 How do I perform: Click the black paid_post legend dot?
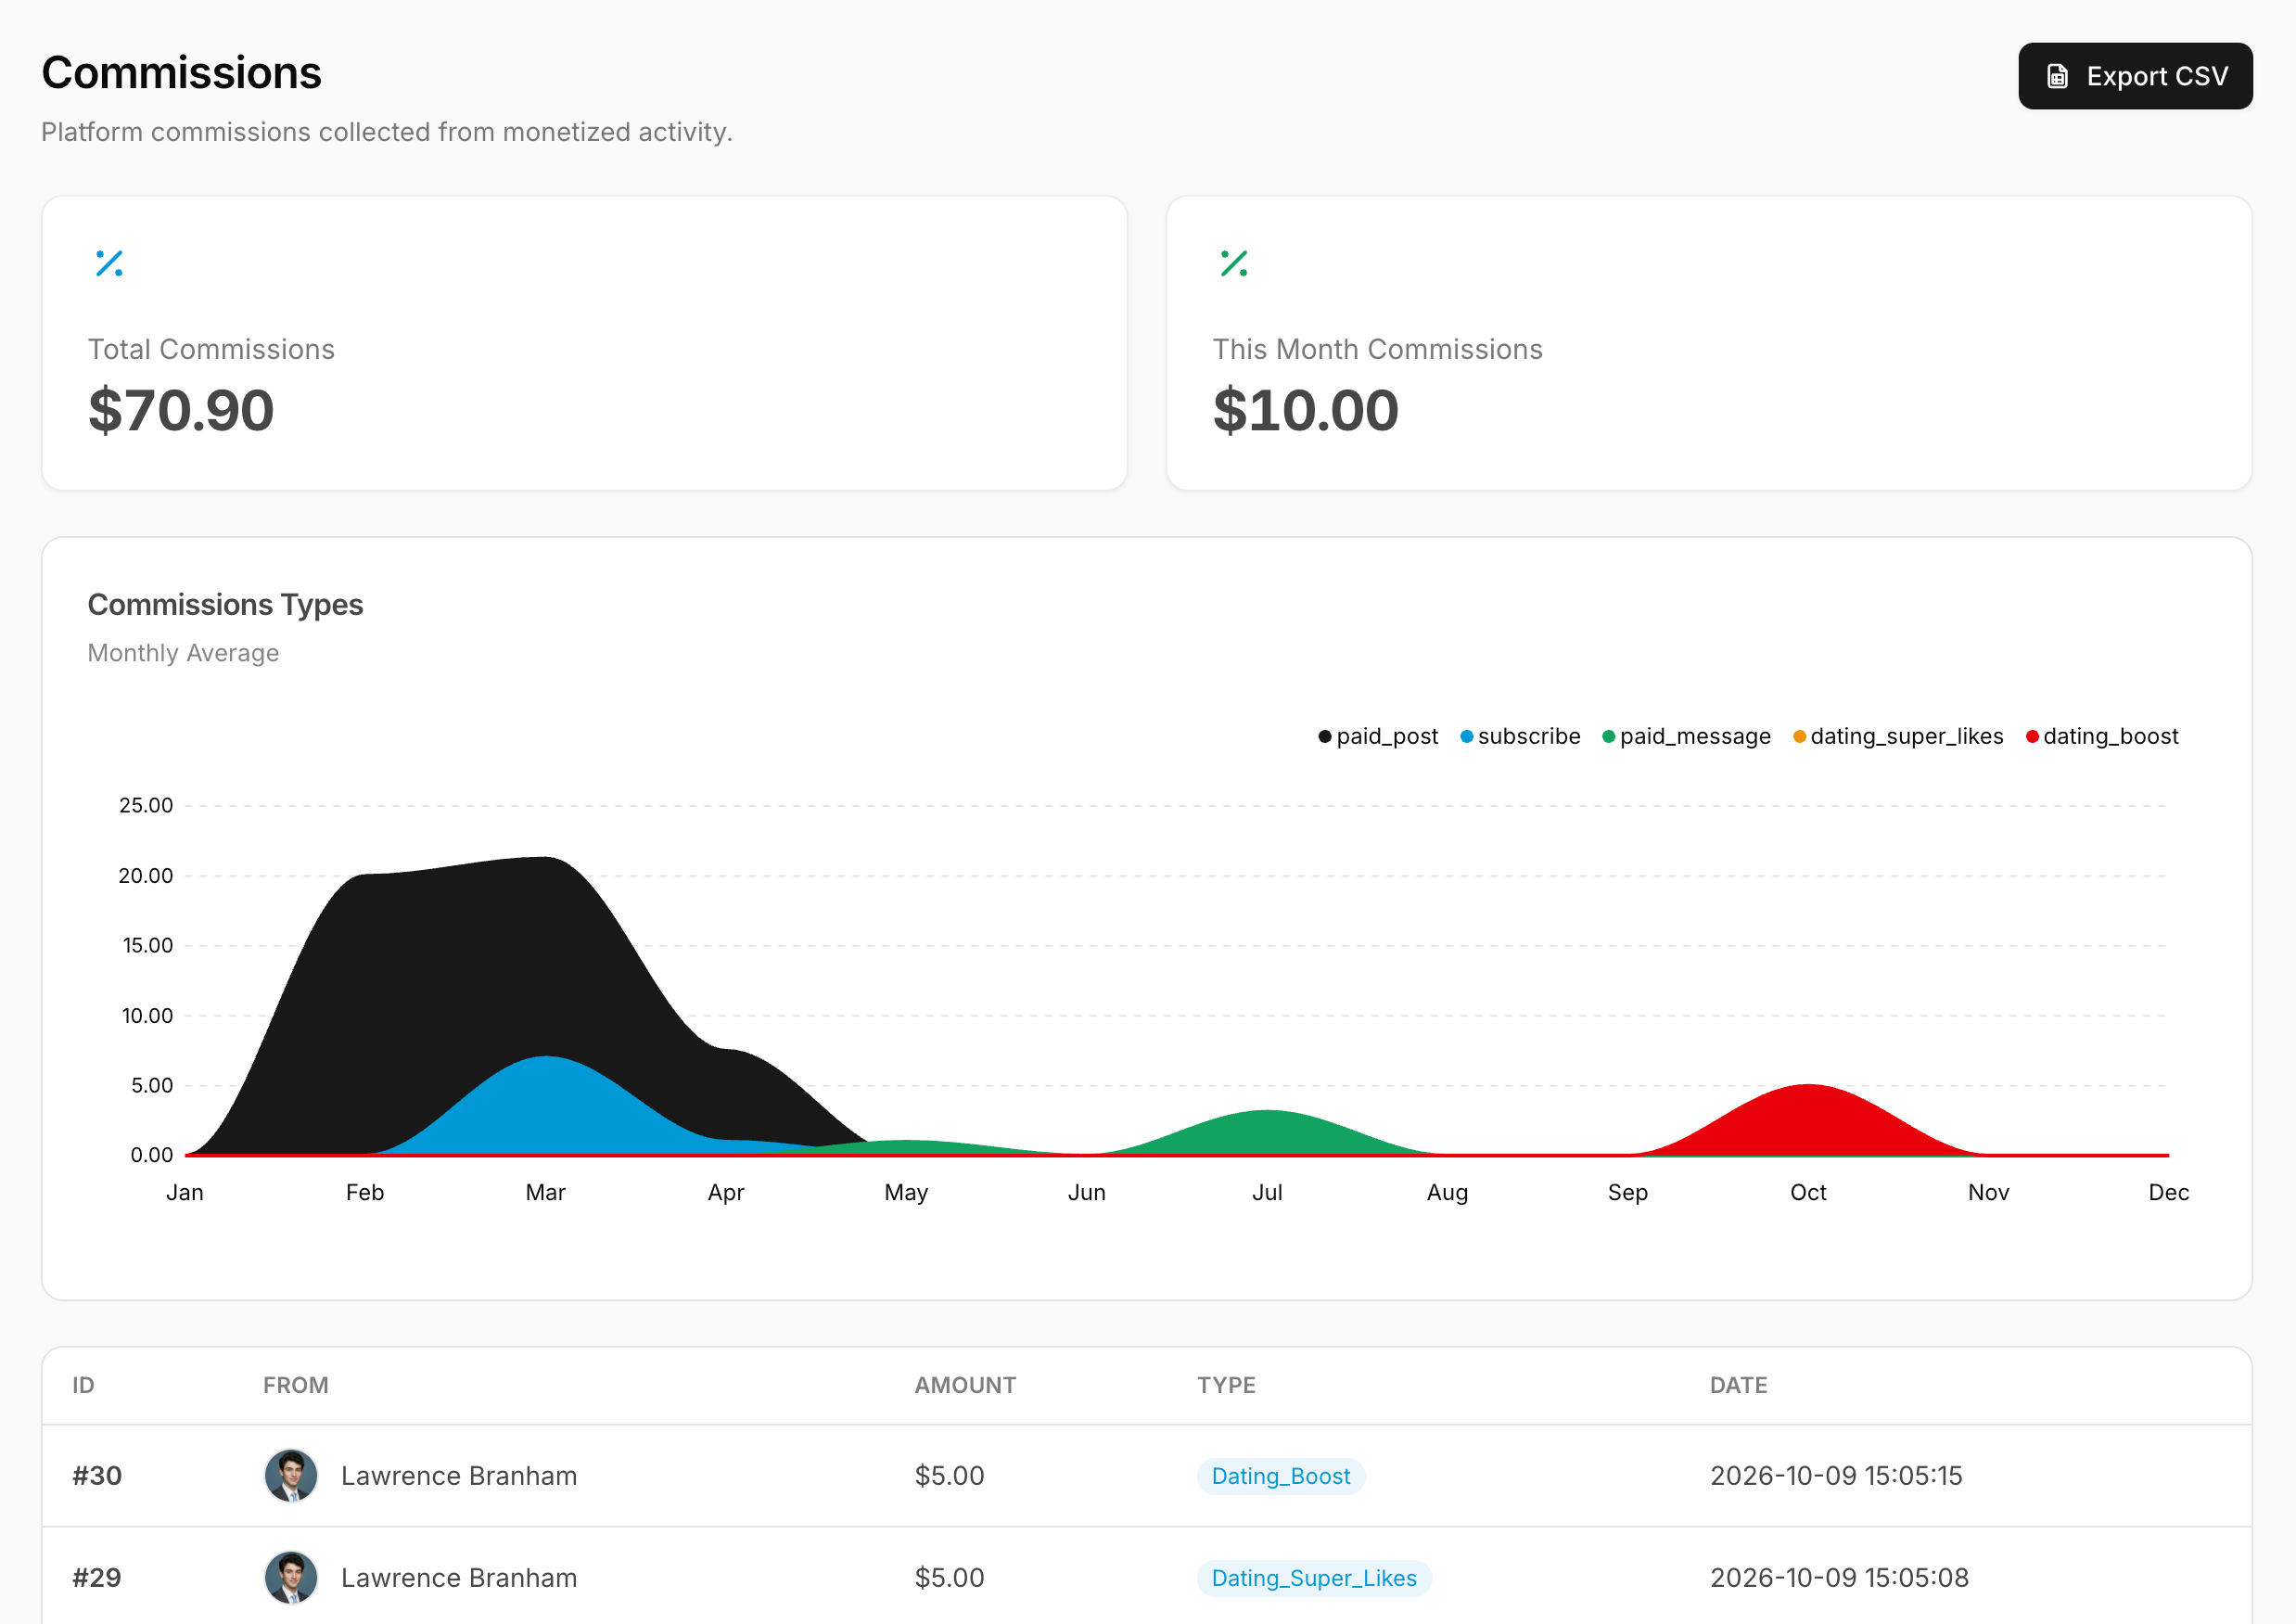[x=1324, y=737]
